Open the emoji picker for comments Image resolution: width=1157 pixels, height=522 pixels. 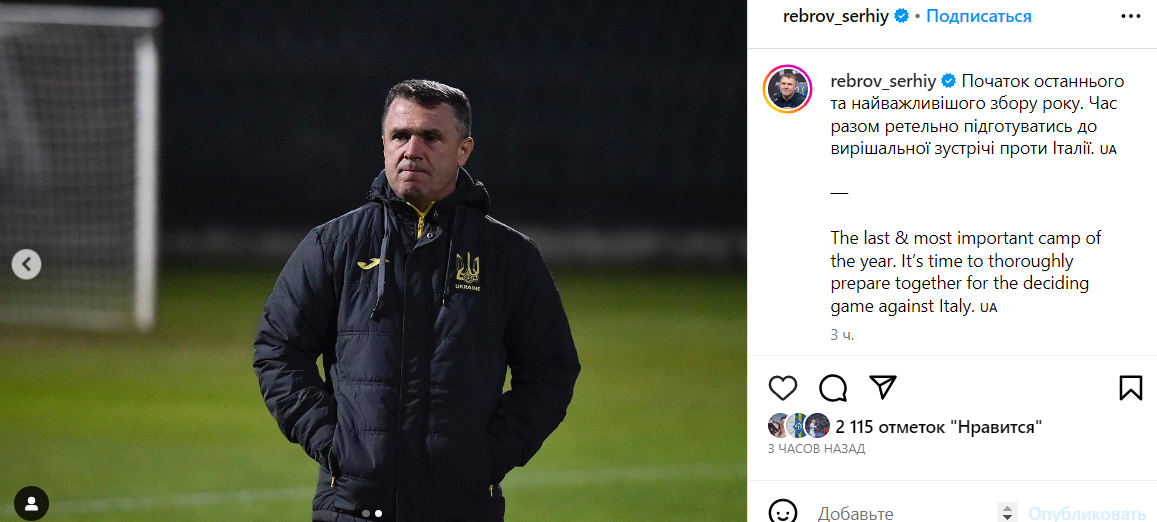pyautogui.click(x=783, y=512)
